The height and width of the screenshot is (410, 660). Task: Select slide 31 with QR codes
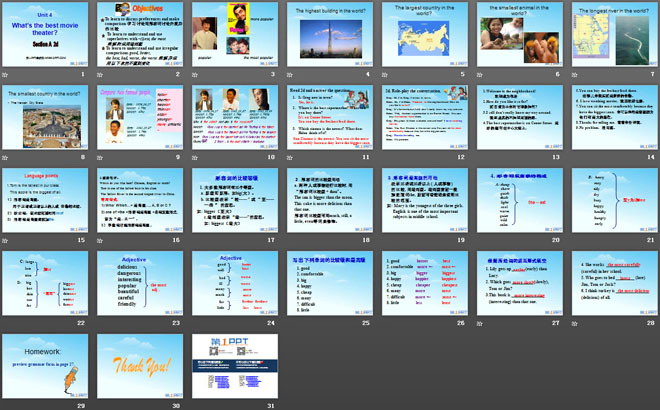tap(235, 366)
